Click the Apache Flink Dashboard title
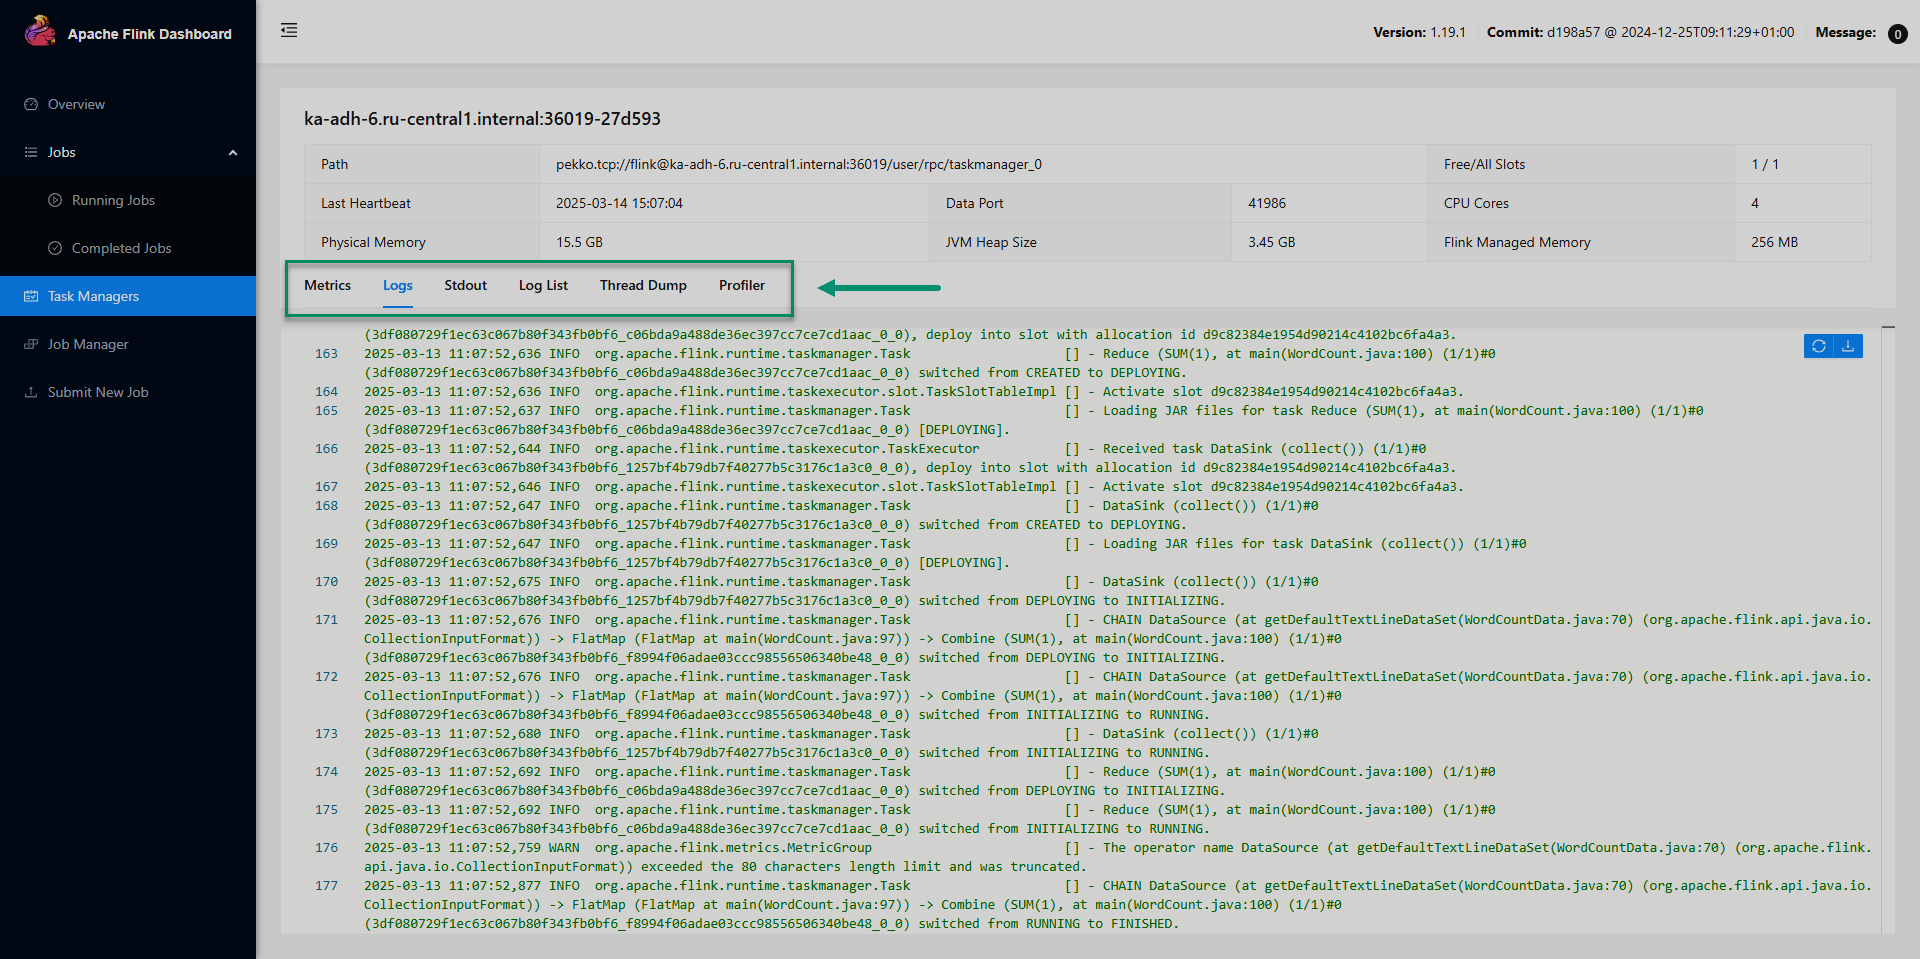The width and height of the screenshot is (1920, 959). [x=150, y=34]
